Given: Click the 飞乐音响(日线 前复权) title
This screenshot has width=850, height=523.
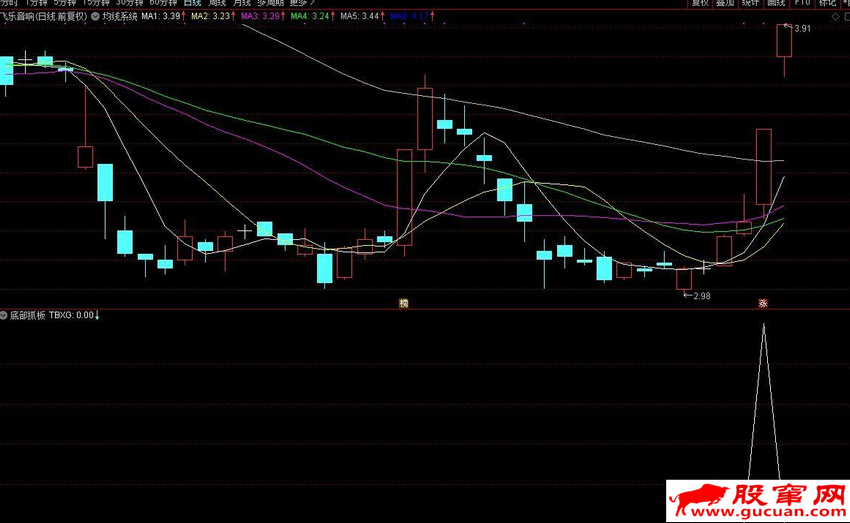Looking at the screenshot, I should click(x=43, y=16).
